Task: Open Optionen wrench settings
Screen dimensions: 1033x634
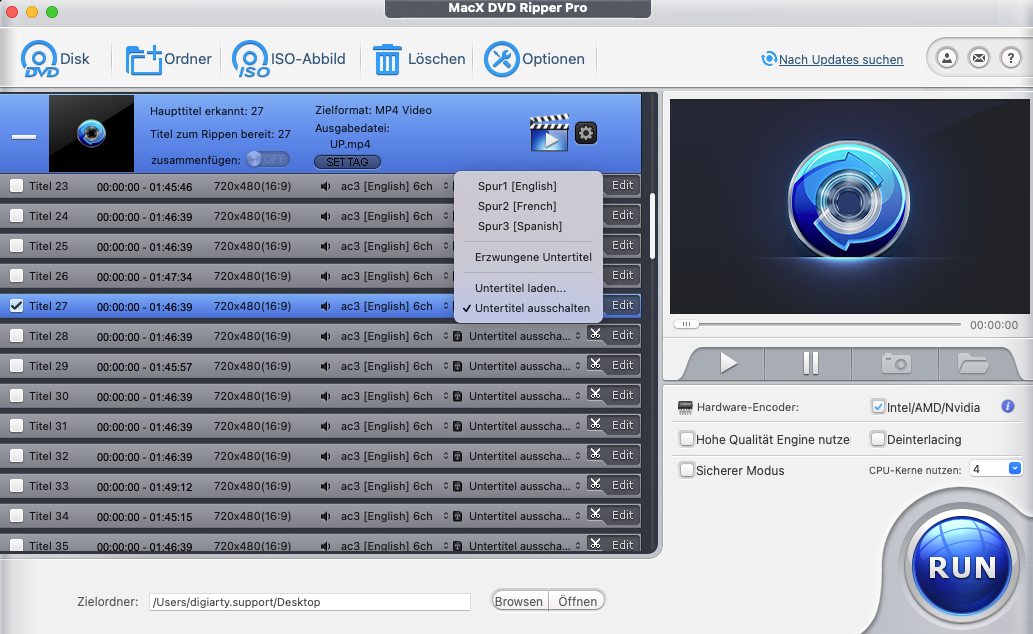Action: pyautogui.click(x=502, y=60)
